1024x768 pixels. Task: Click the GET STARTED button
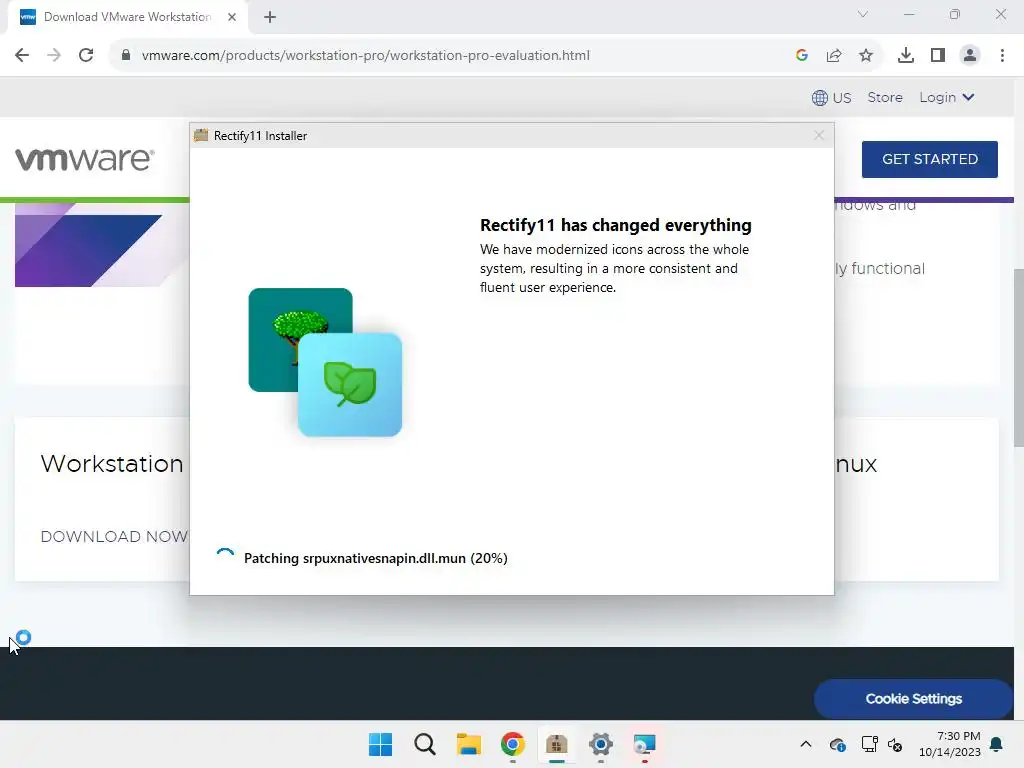pos(929,159)
